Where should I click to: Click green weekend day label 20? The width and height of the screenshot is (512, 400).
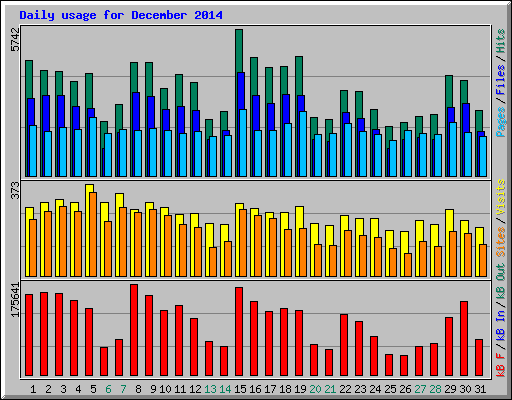pyautogui.click(x=315, y=389)
